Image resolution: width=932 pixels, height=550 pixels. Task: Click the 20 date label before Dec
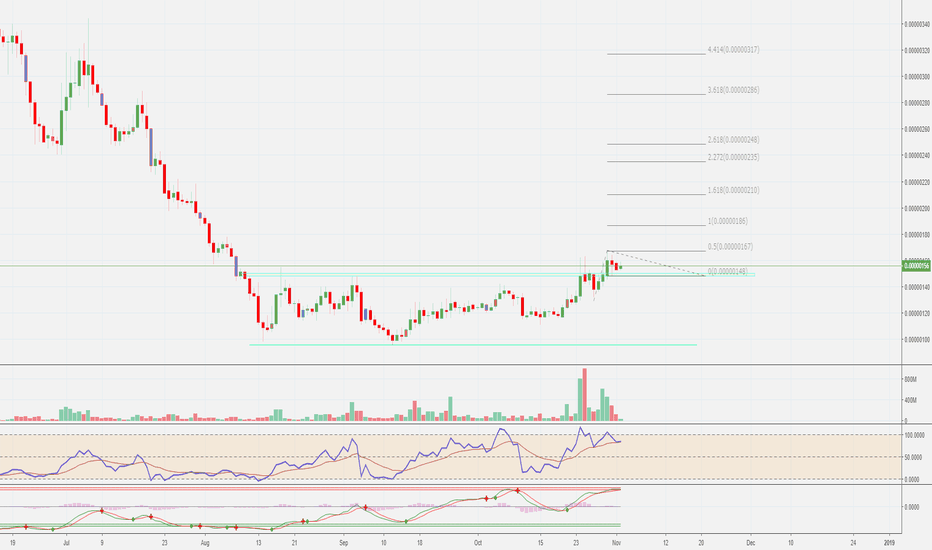(x=701, y=543)
